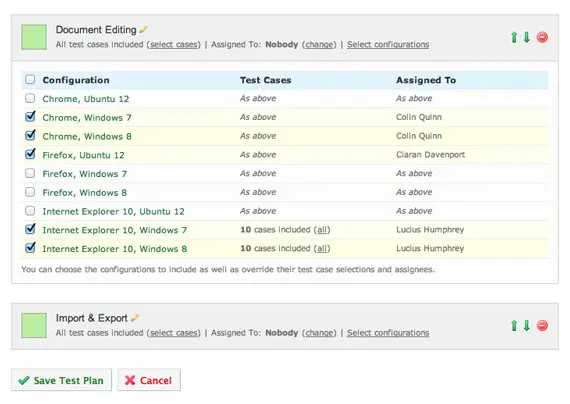Click the Ciaran Davenport assignee cell
The image size is (570, 404).
tap(430, 155)
